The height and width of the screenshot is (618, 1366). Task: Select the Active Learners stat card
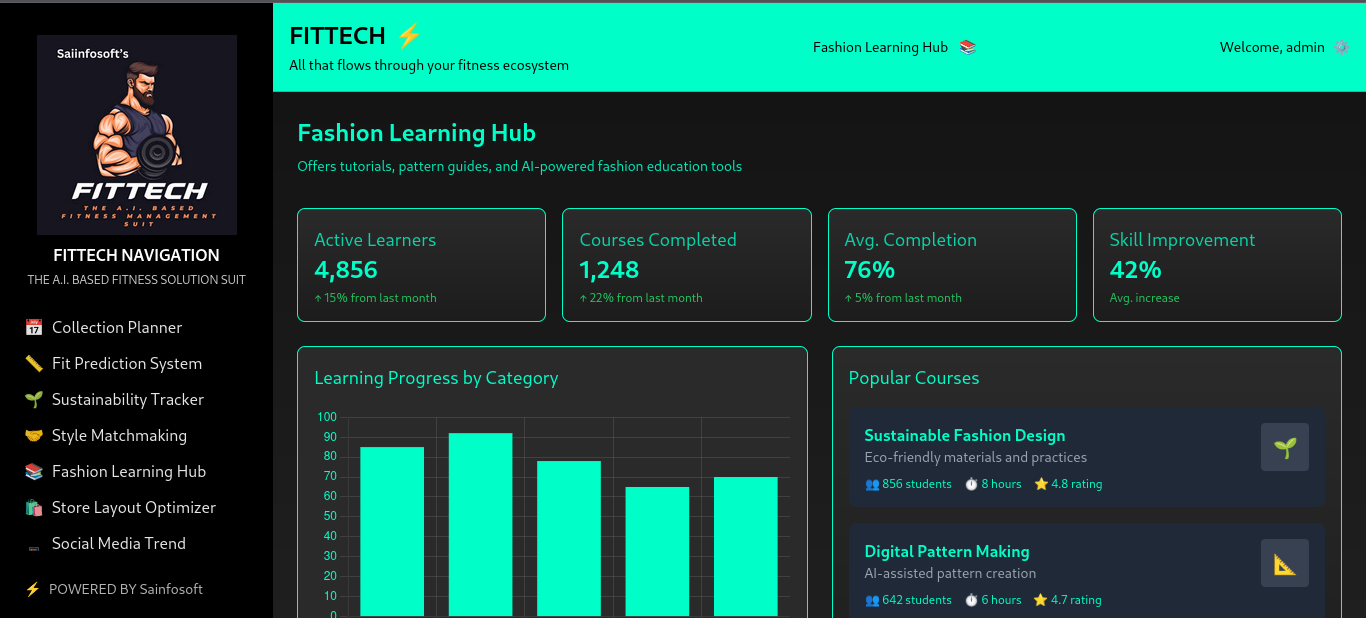[421, 265]
